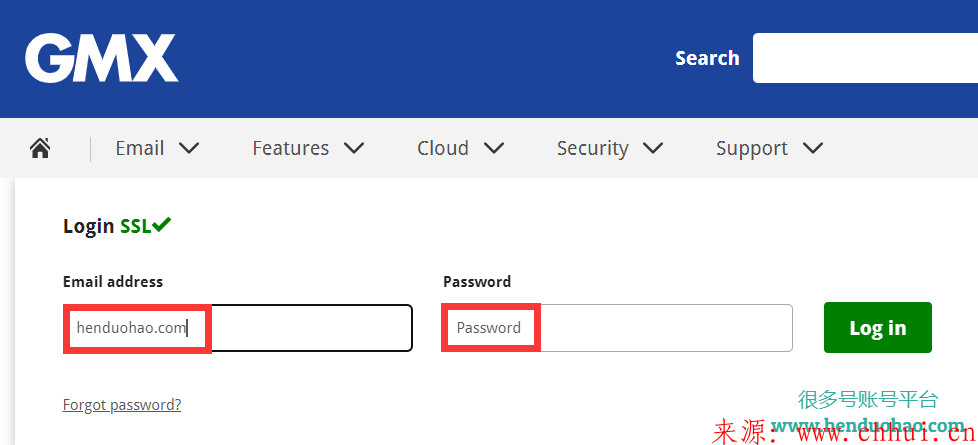
Task: Open the Forgot password? link
Action: 122,405
